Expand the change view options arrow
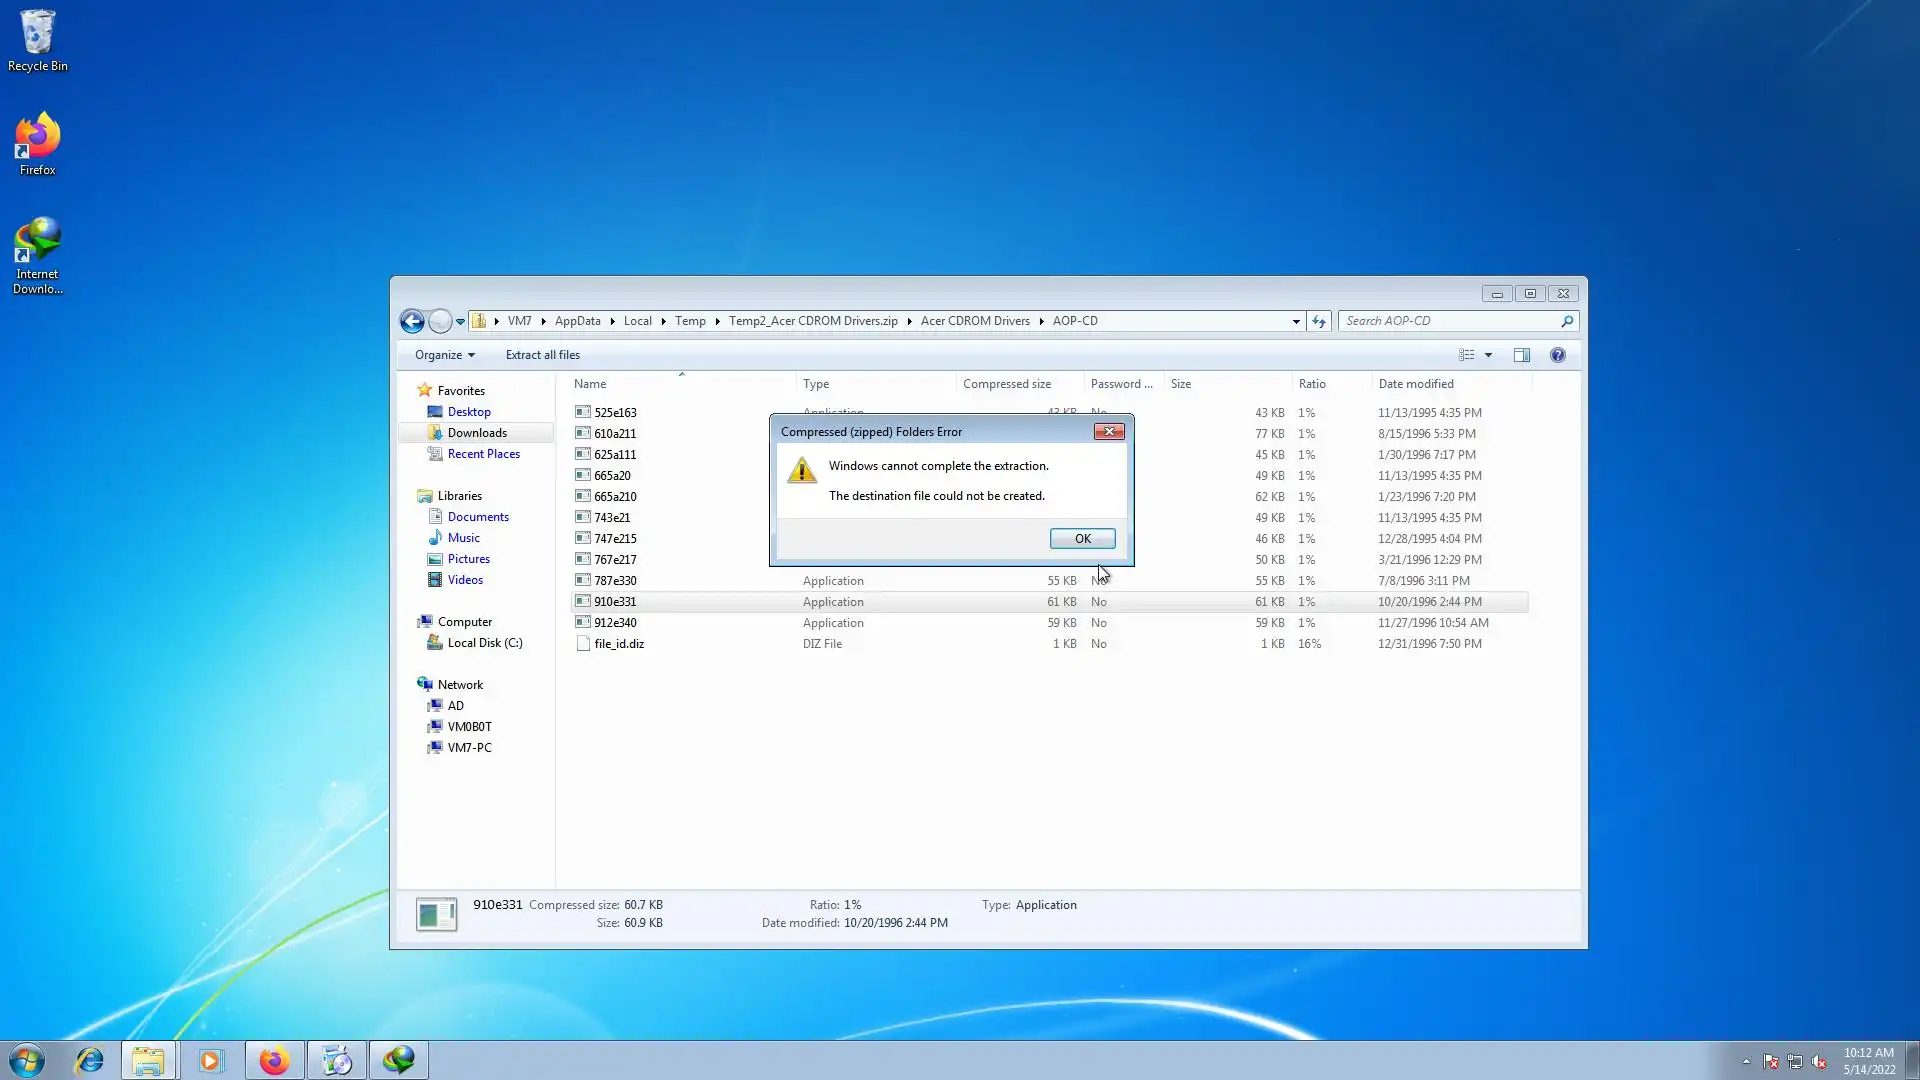 point(1488,355)
